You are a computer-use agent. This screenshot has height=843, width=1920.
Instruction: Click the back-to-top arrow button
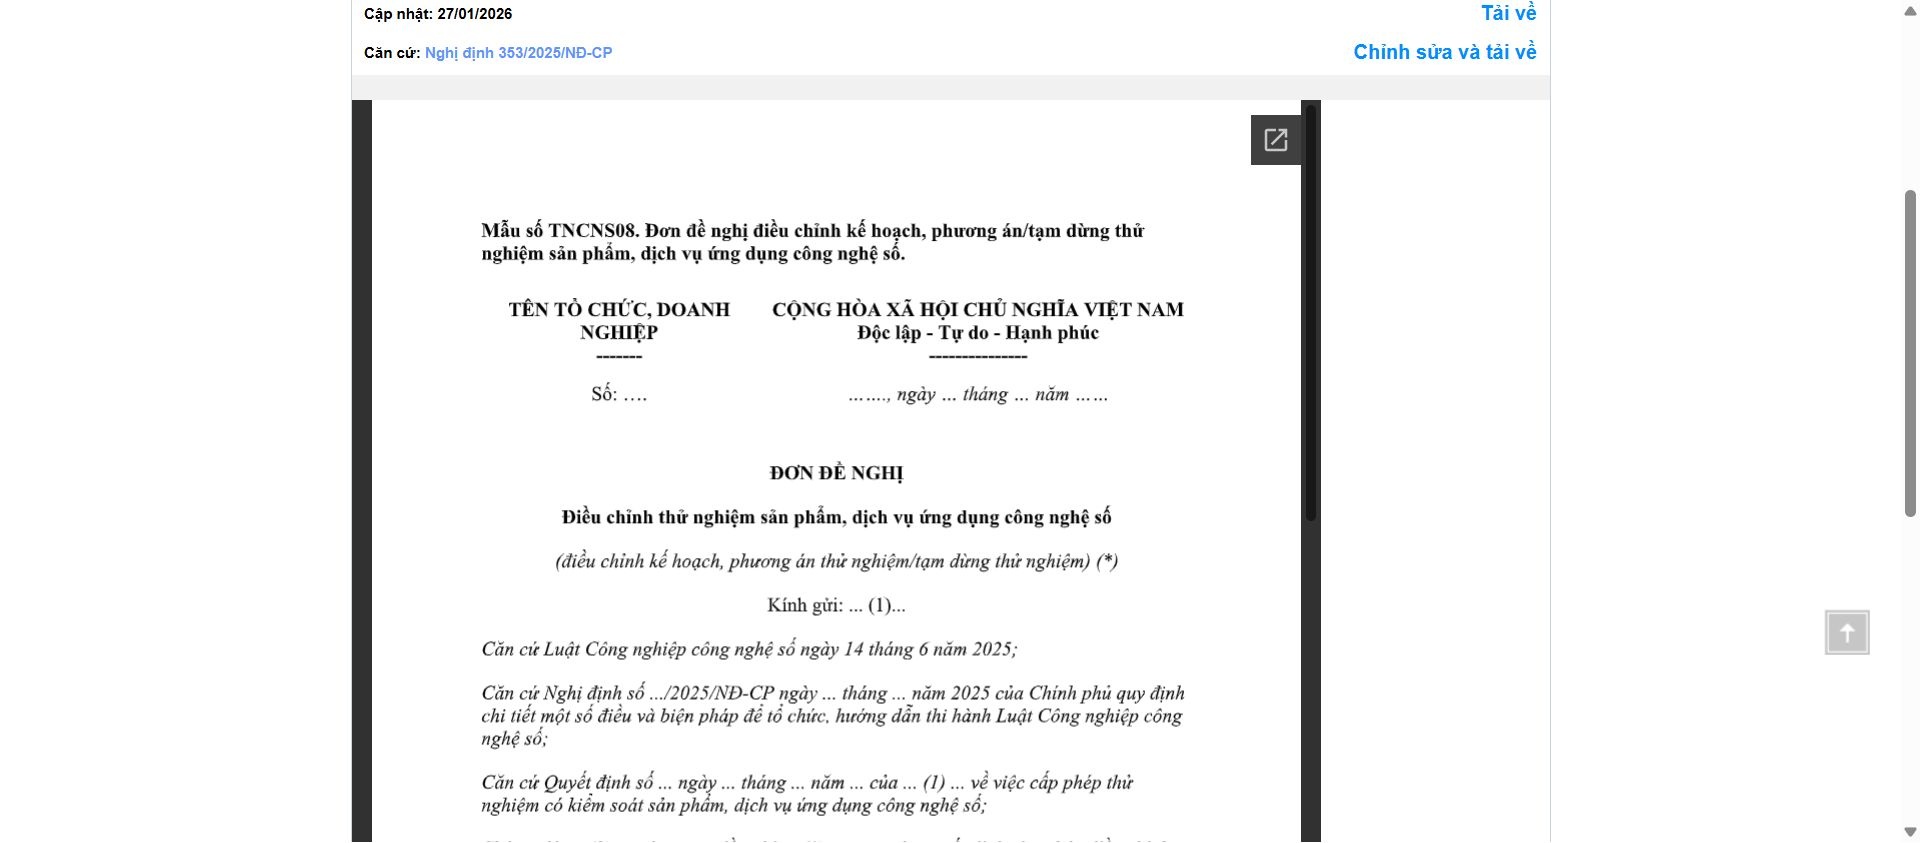(1847, 633)
